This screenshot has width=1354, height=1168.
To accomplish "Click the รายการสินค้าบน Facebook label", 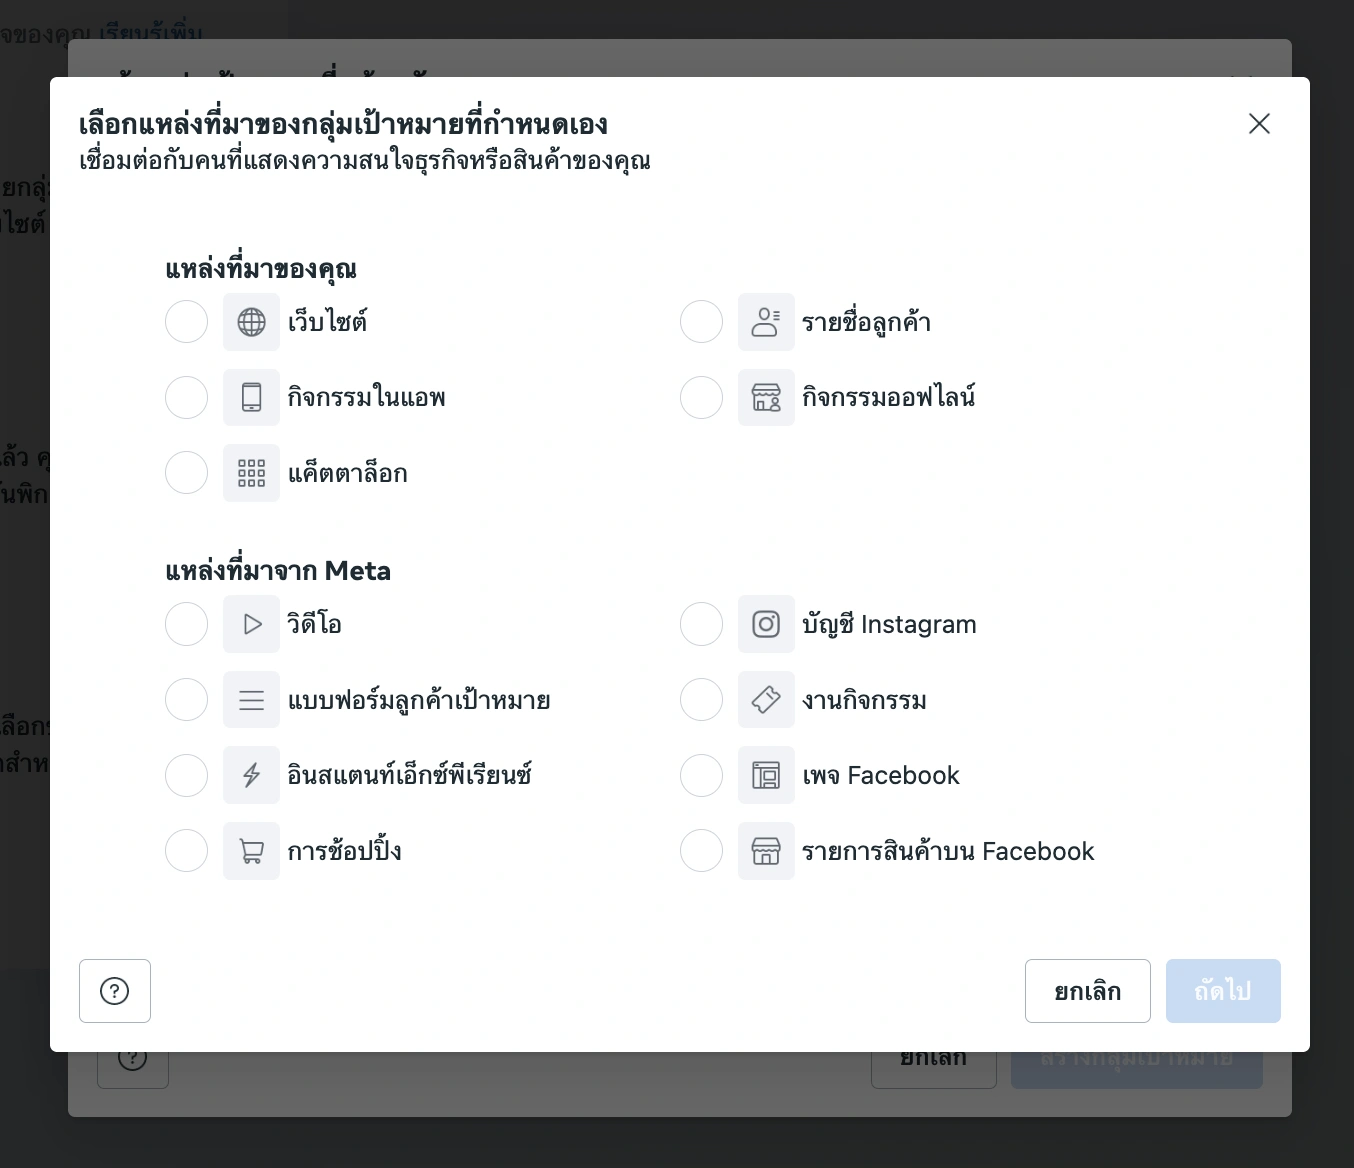I will click(x=948, y=851).
